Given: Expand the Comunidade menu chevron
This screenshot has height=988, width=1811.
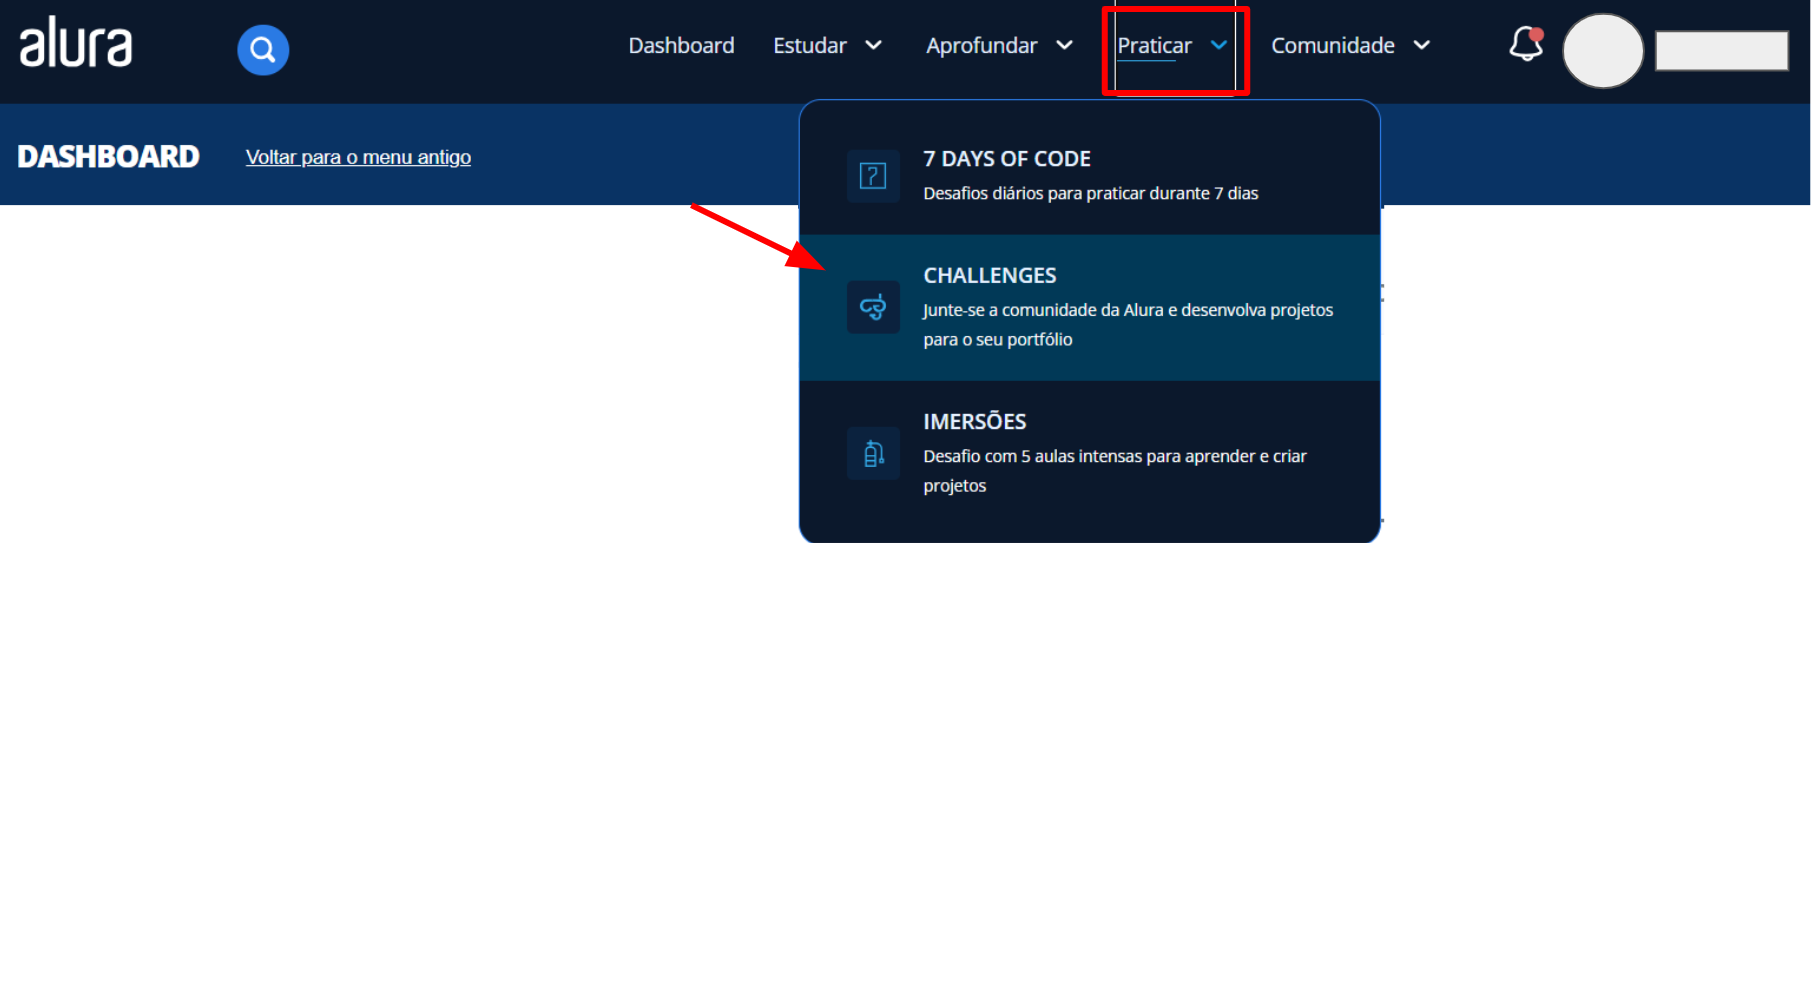Looking at the screenshot, I should tap(1422, 46).
